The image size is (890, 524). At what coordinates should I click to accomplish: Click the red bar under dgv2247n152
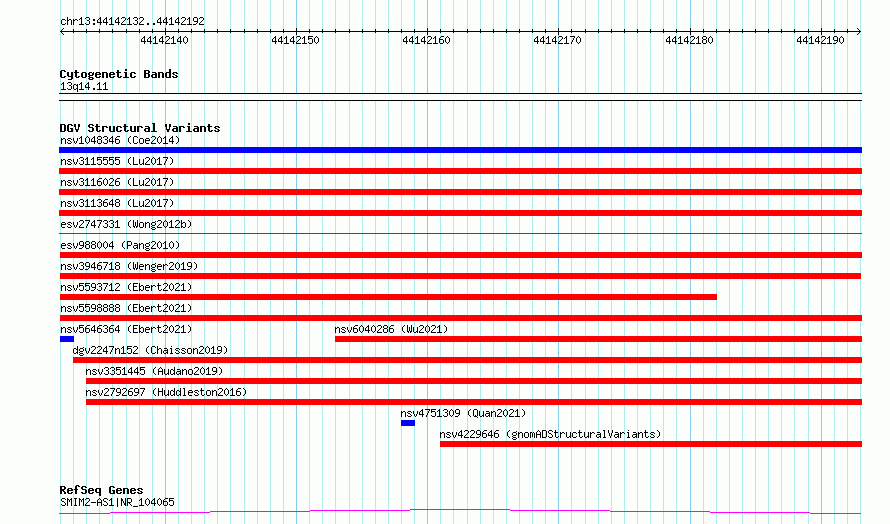click(x=468, y=360)
